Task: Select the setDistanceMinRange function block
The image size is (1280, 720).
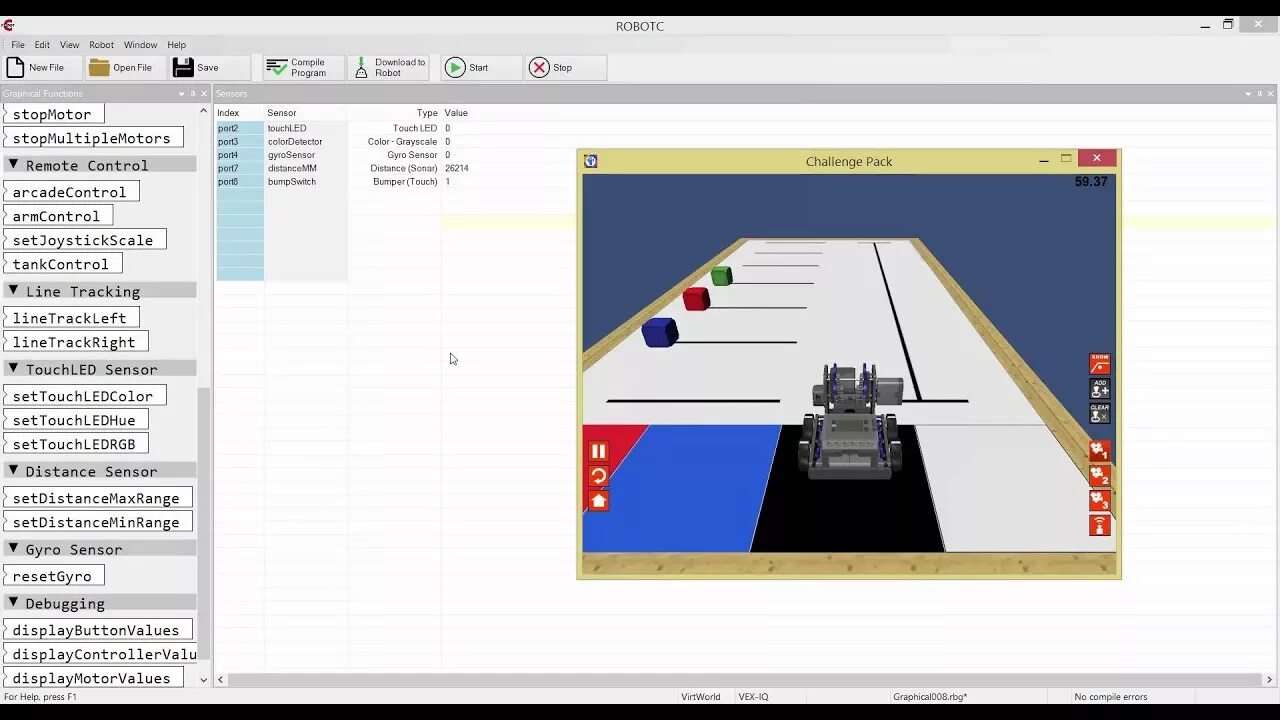Action: point(97,522)
